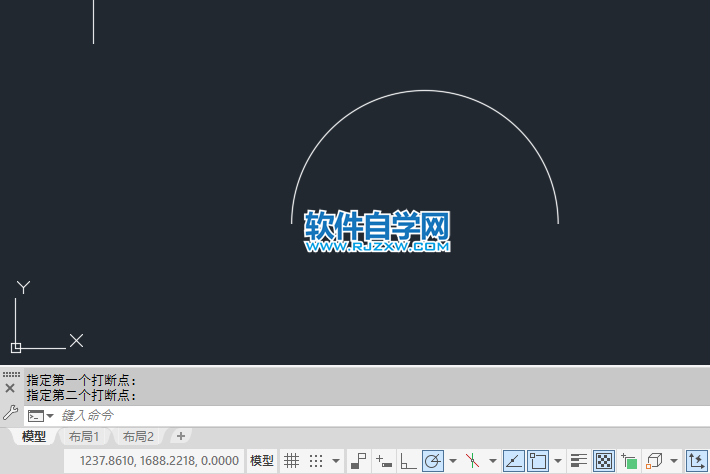This screenshot has width=710, height=474.
Task: Toggle transparency checkered icon
Action: tap(604, 461)
